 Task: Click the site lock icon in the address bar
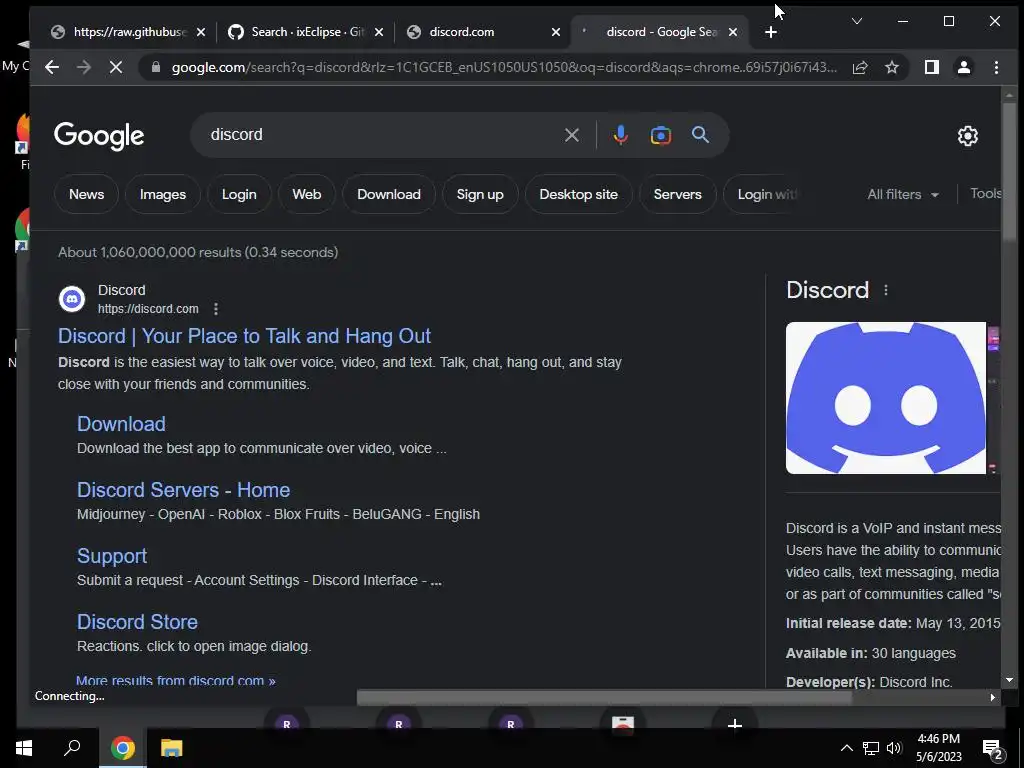click(155, 67)
